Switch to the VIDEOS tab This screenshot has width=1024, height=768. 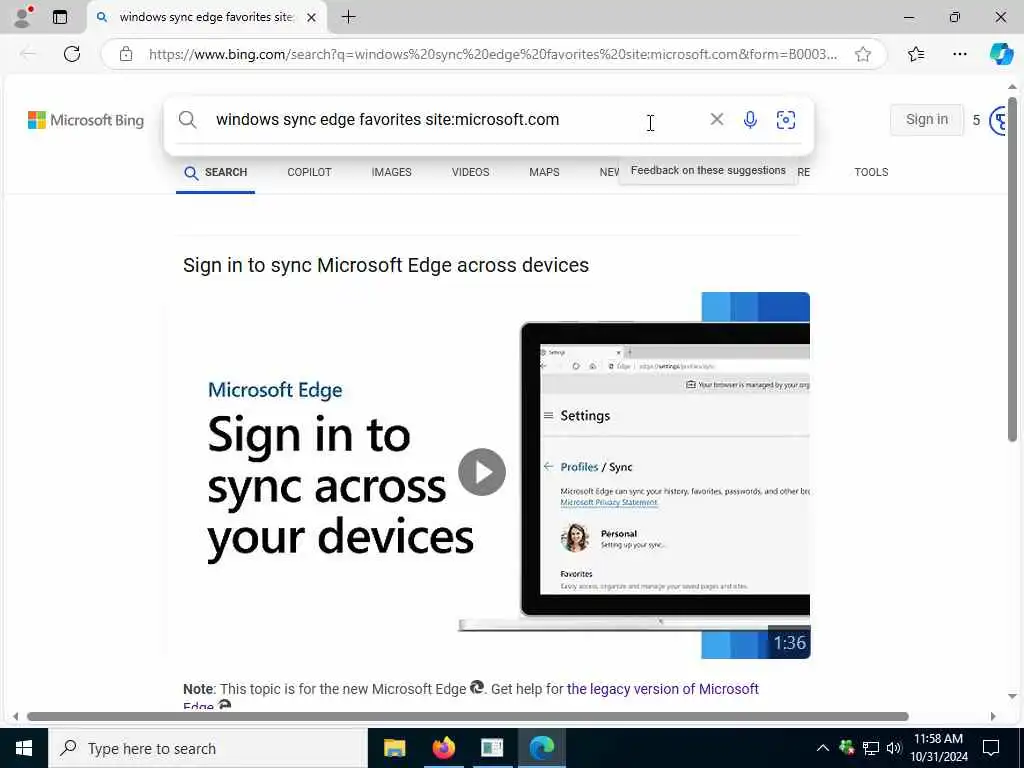click(470, 172)
